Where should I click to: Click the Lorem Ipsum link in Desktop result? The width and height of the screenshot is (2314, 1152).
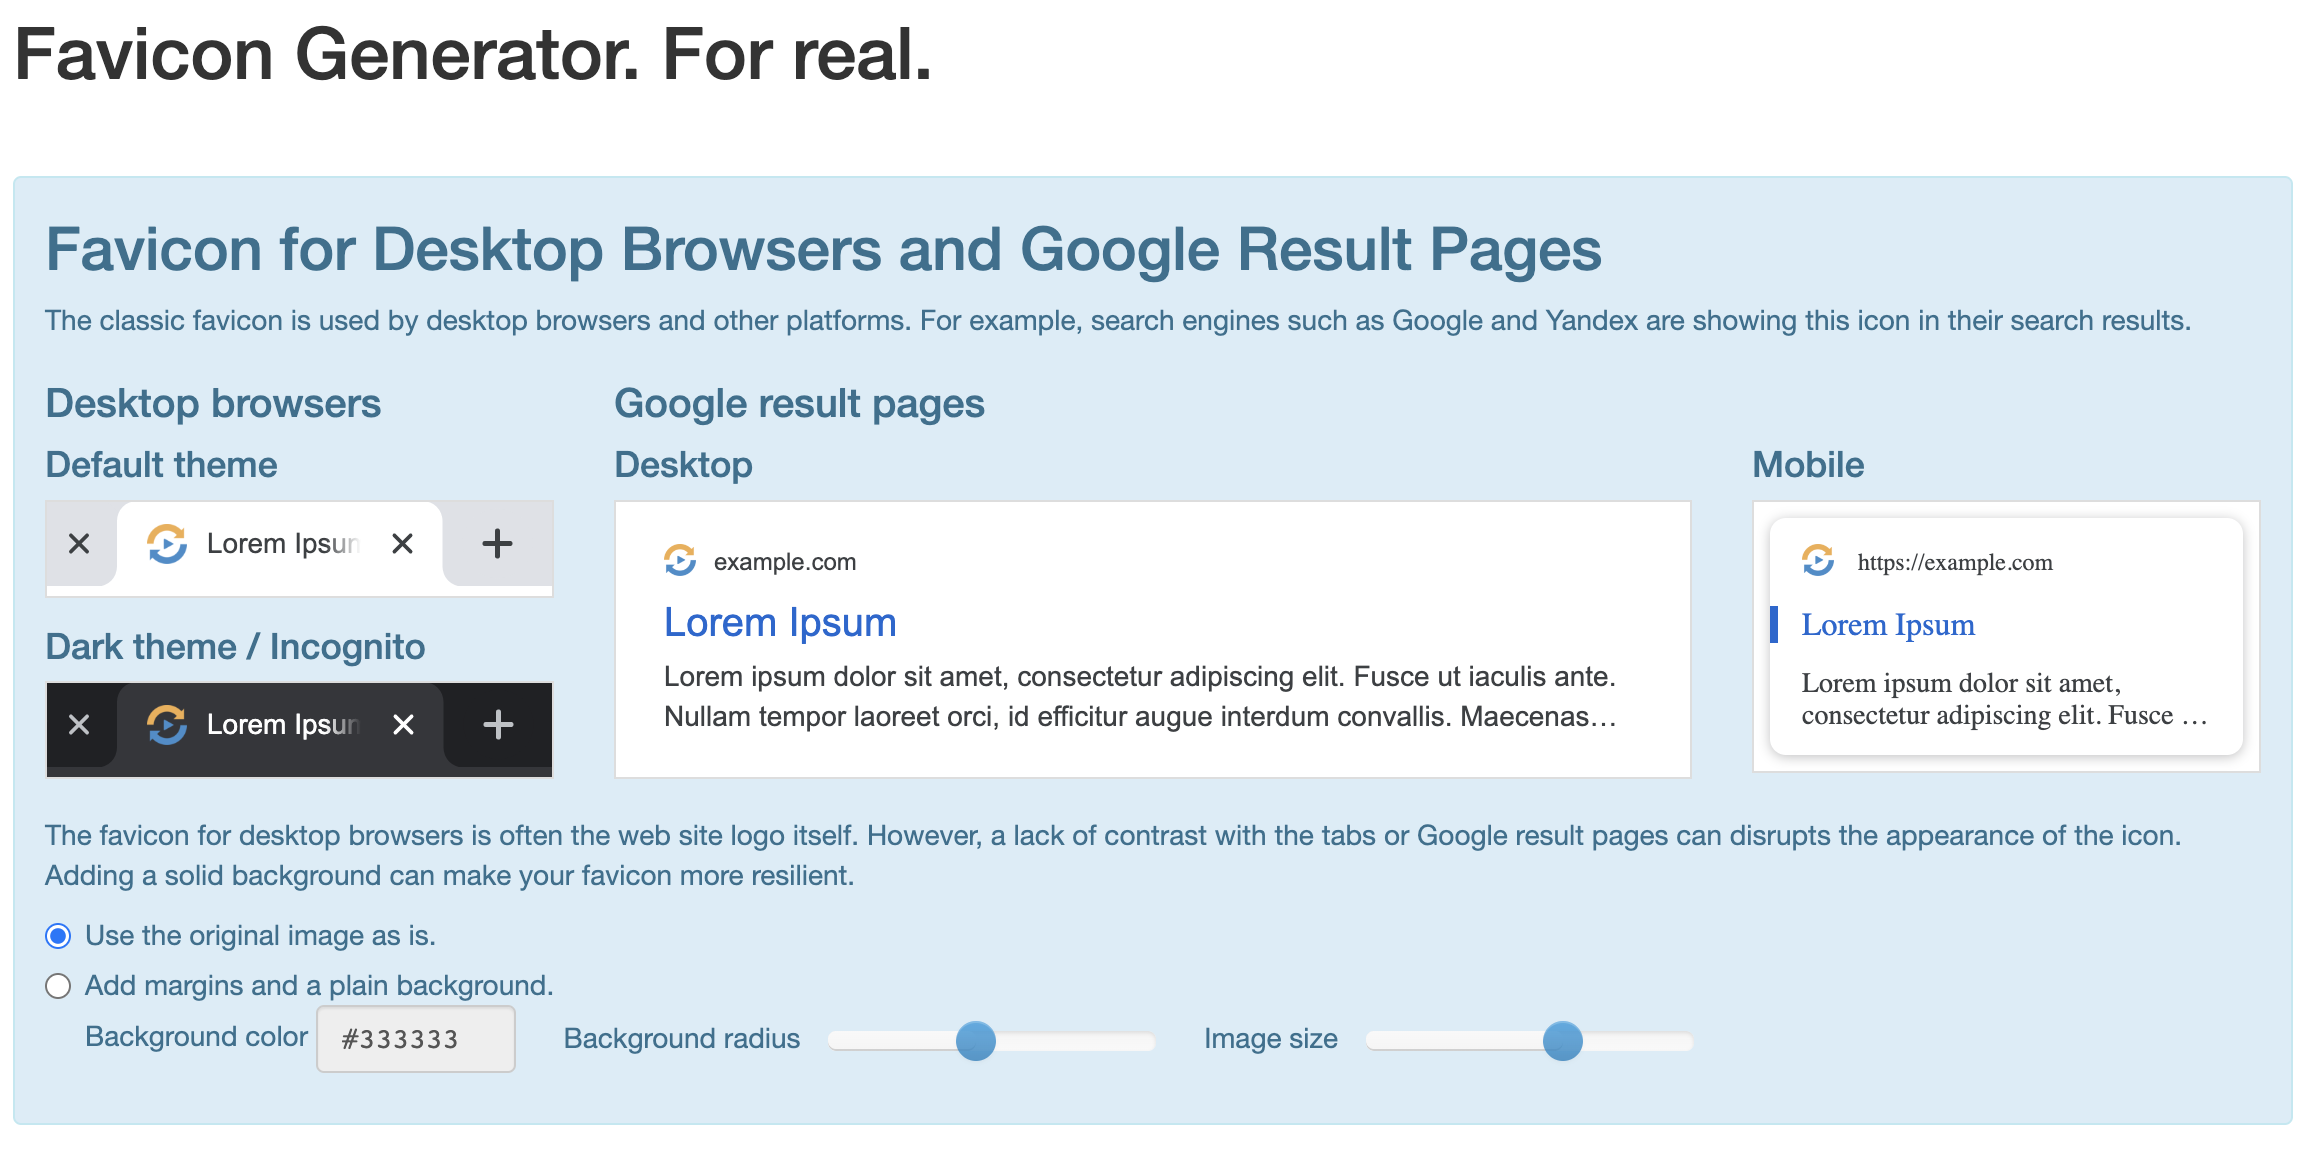coord(781,622)
